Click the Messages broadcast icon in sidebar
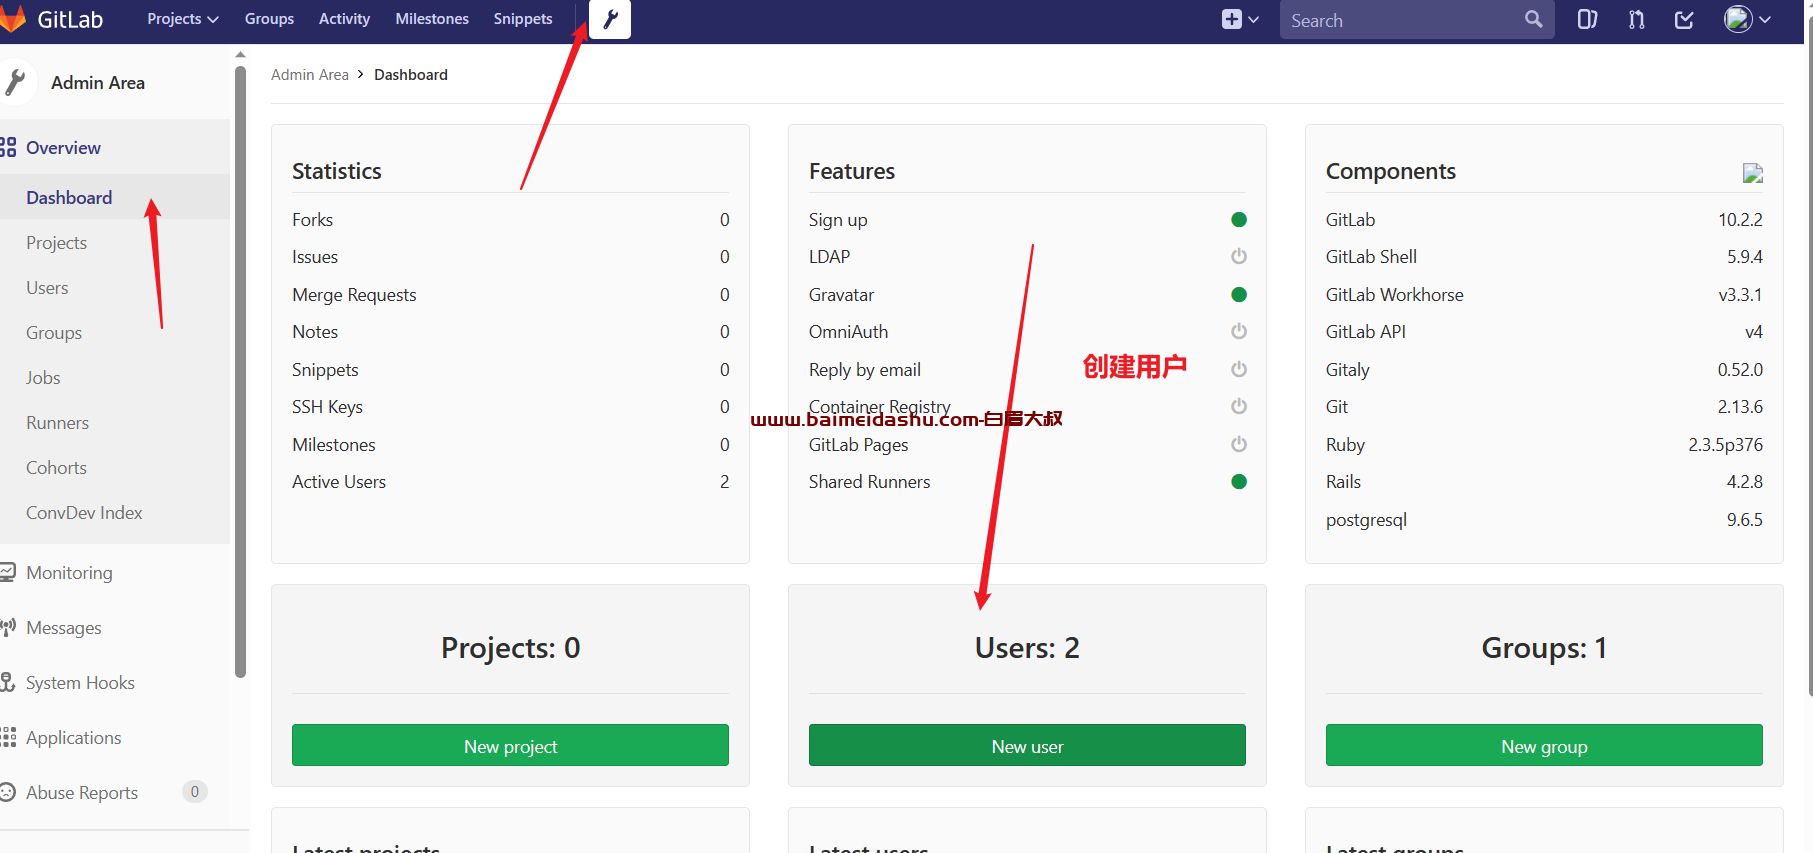 (x=8, y=628)
